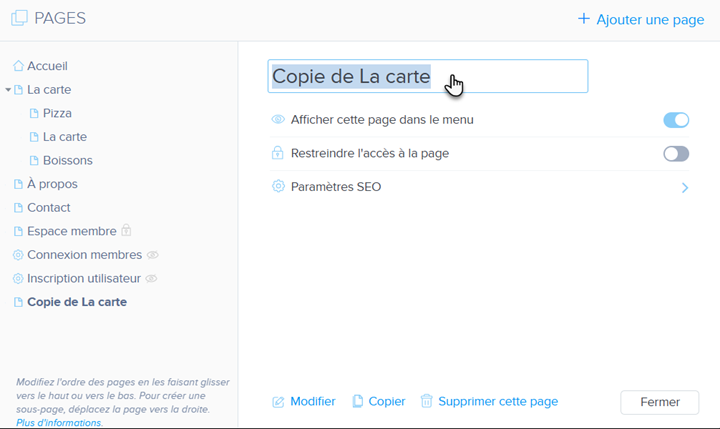Click the hidden-eye icon beside Inscription utilisateur
This screenshot has height=429, width=720.
152,278
